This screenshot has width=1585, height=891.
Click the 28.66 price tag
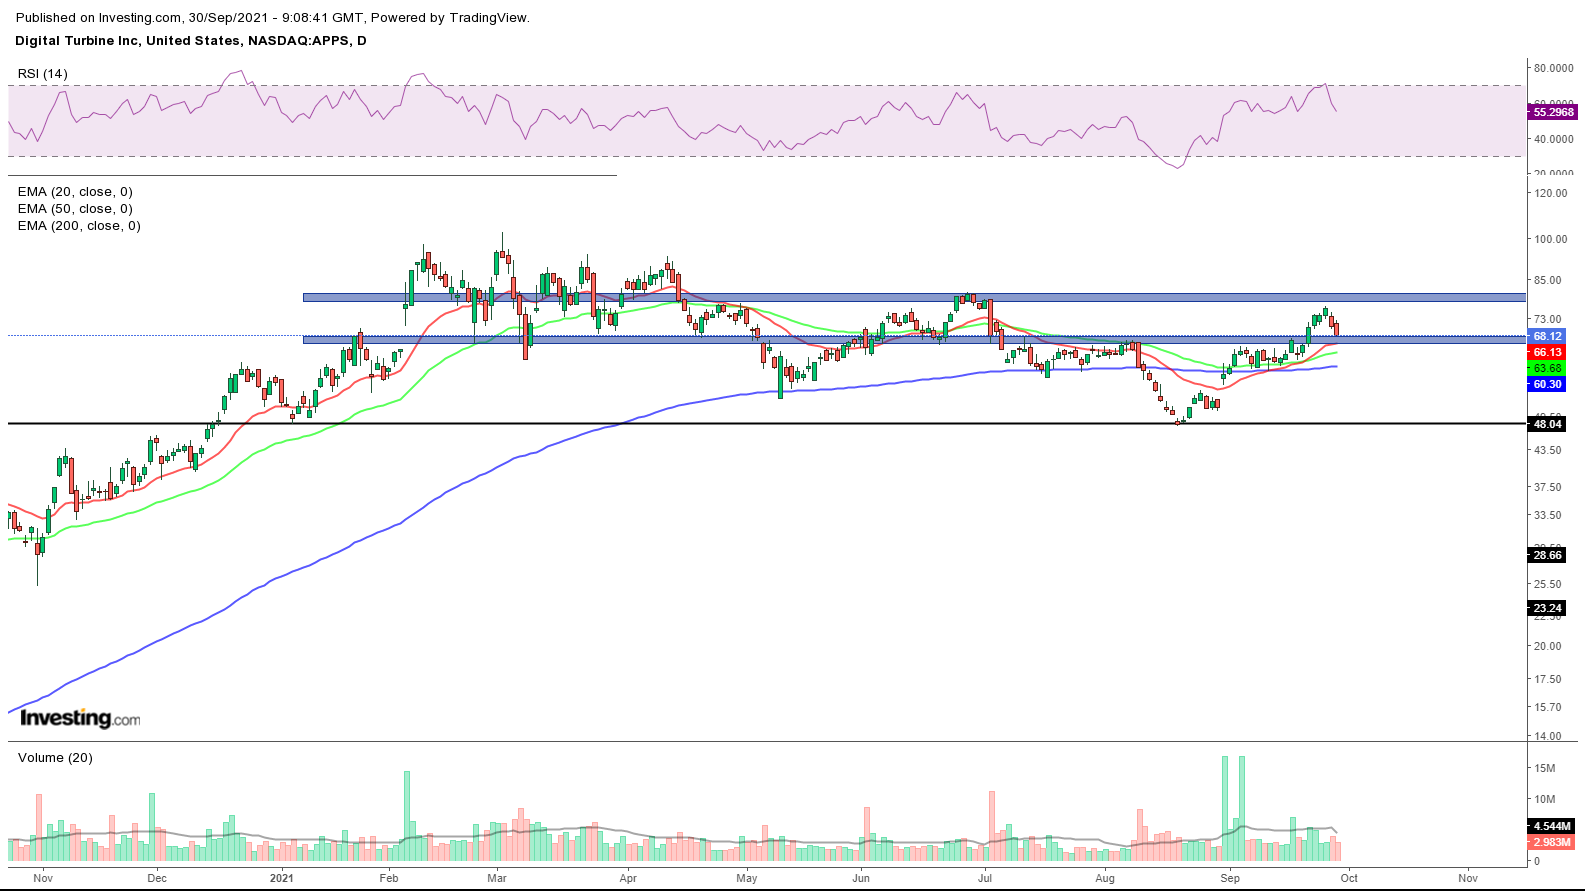[1547, 555]
